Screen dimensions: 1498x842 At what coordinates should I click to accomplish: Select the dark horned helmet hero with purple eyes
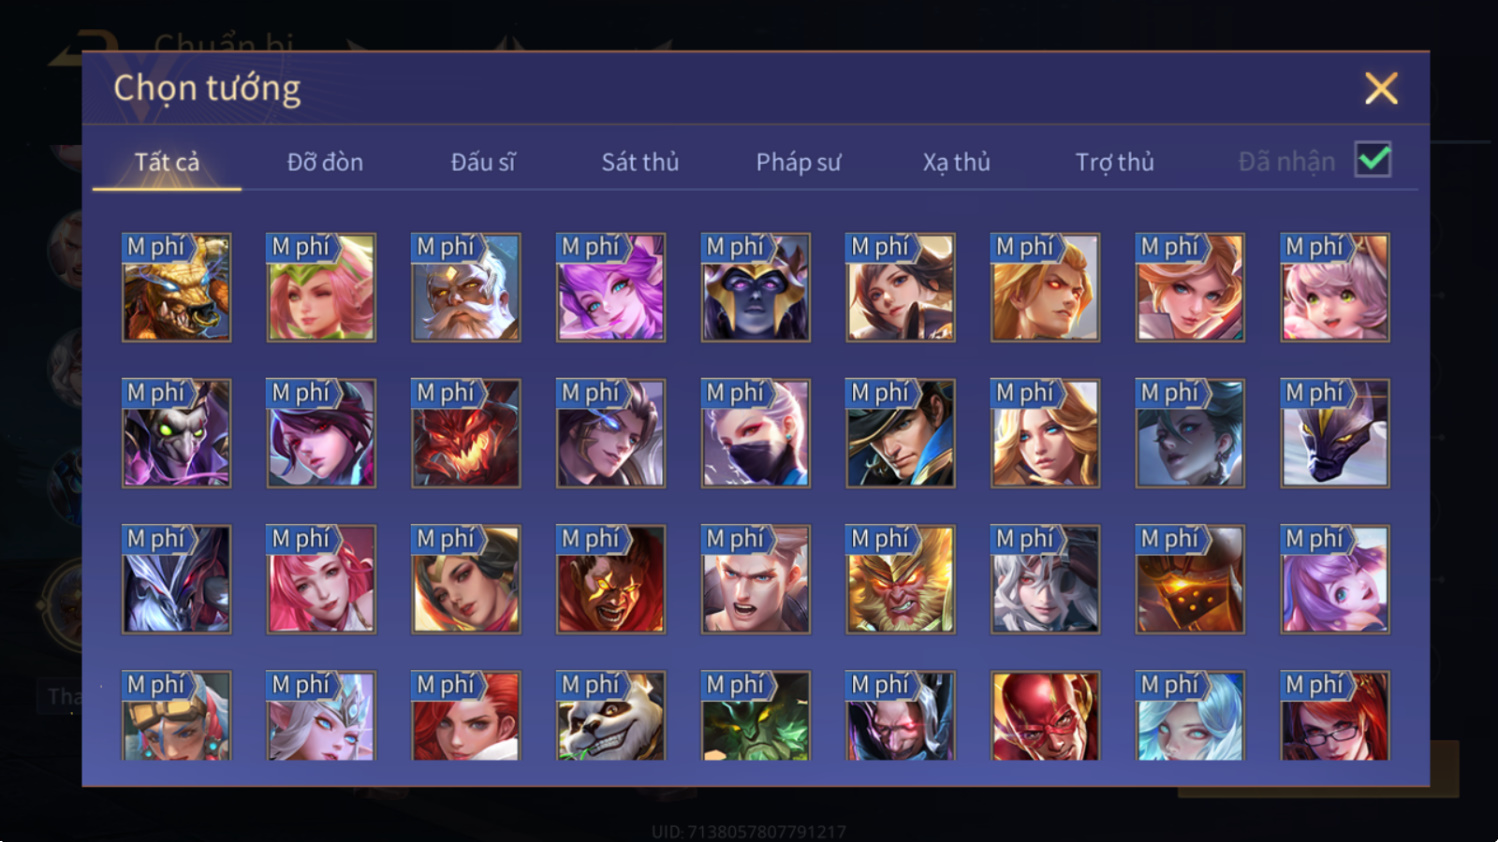point(756,288)
